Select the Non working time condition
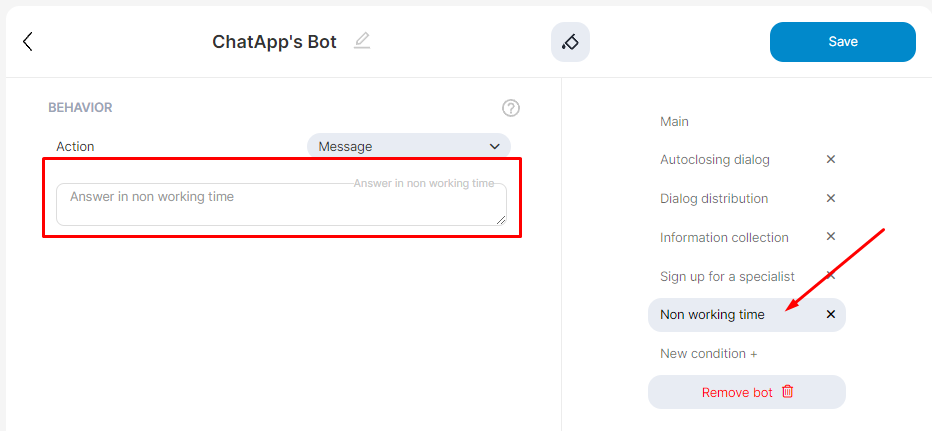Image resolution: width=932 pixels, height=431 pixels. click(712, 314)
